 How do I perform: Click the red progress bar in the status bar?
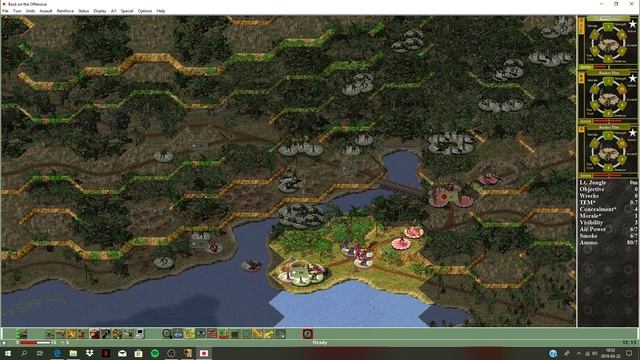tap(36, 342)
